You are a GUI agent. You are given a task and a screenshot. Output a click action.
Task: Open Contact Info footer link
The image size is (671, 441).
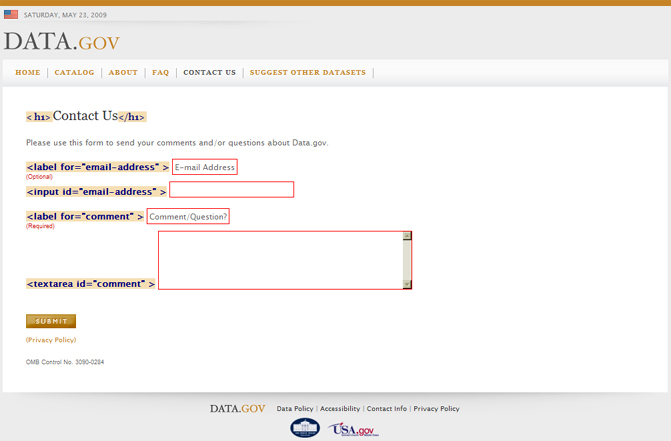pos(387,408)
